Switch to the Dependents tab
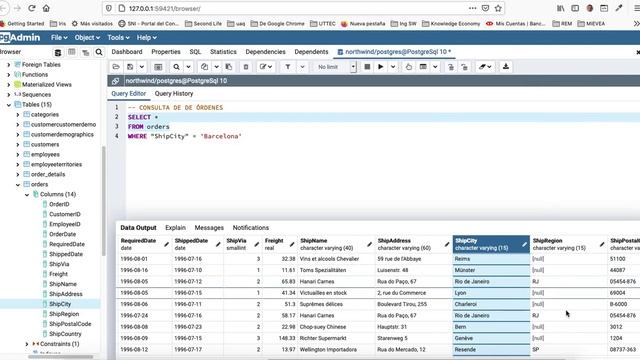Viewport: 640px width, 360px height. [311, 52]
